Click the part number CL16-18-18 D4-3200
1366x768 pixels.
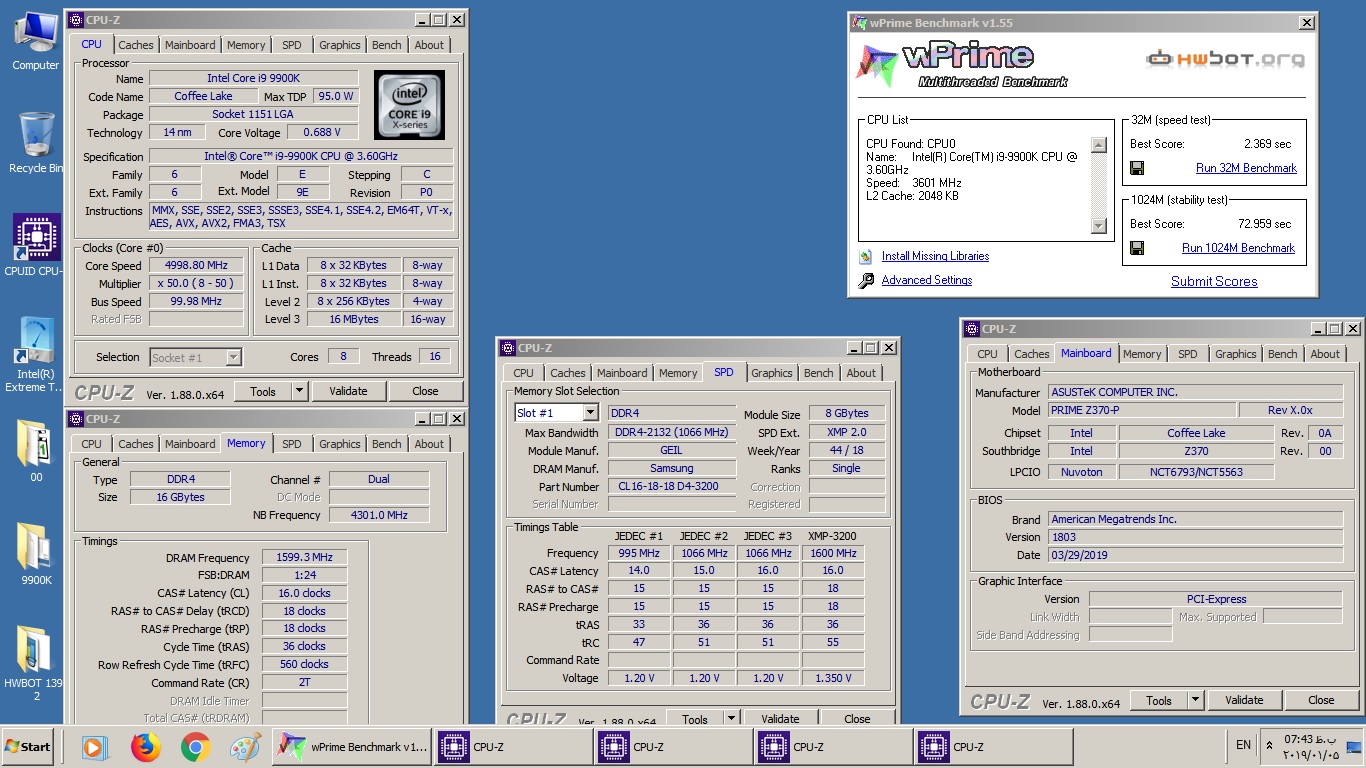(672, 487)
